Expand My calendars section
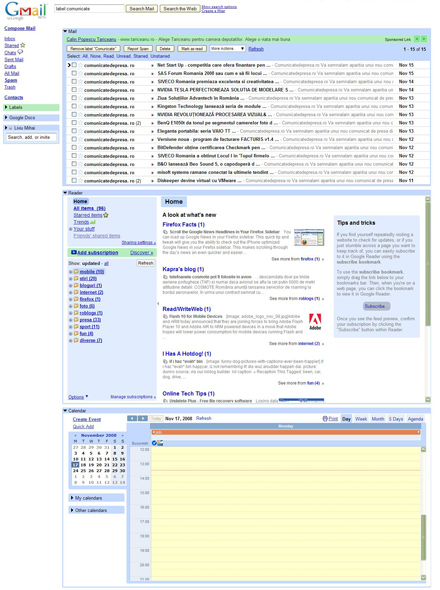The width and height of the screenshot is (440, 590). pos(72,498)
